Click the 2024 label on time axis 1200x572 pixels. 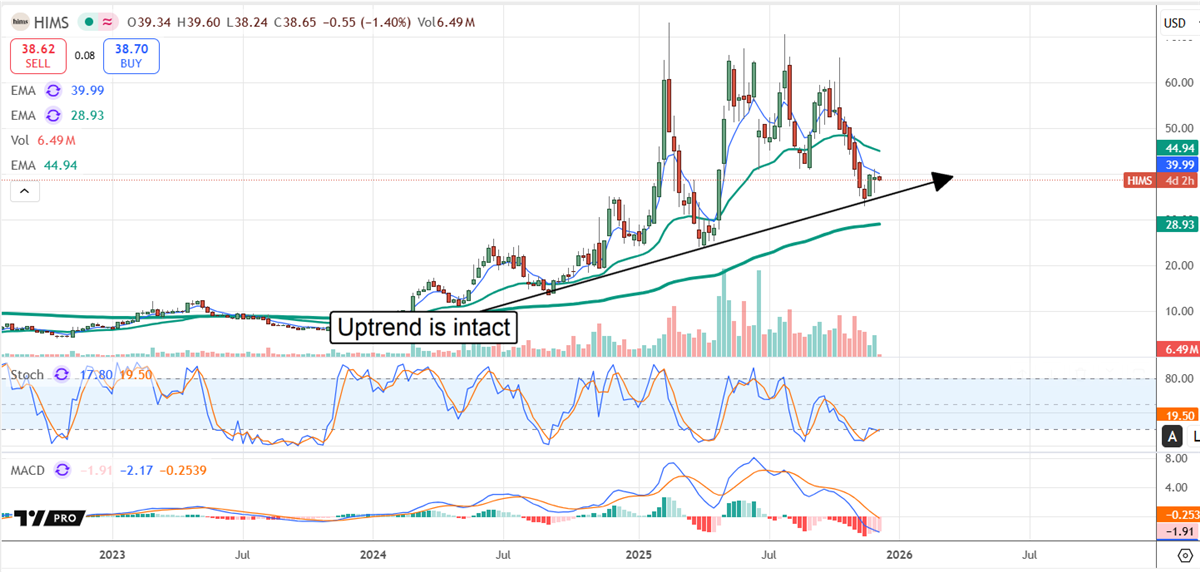tap(374, 553)
